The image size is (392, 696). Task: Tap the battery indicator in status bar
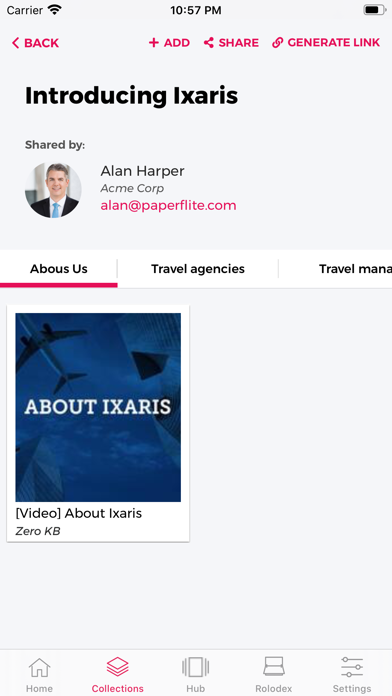(x=375, y=10)
